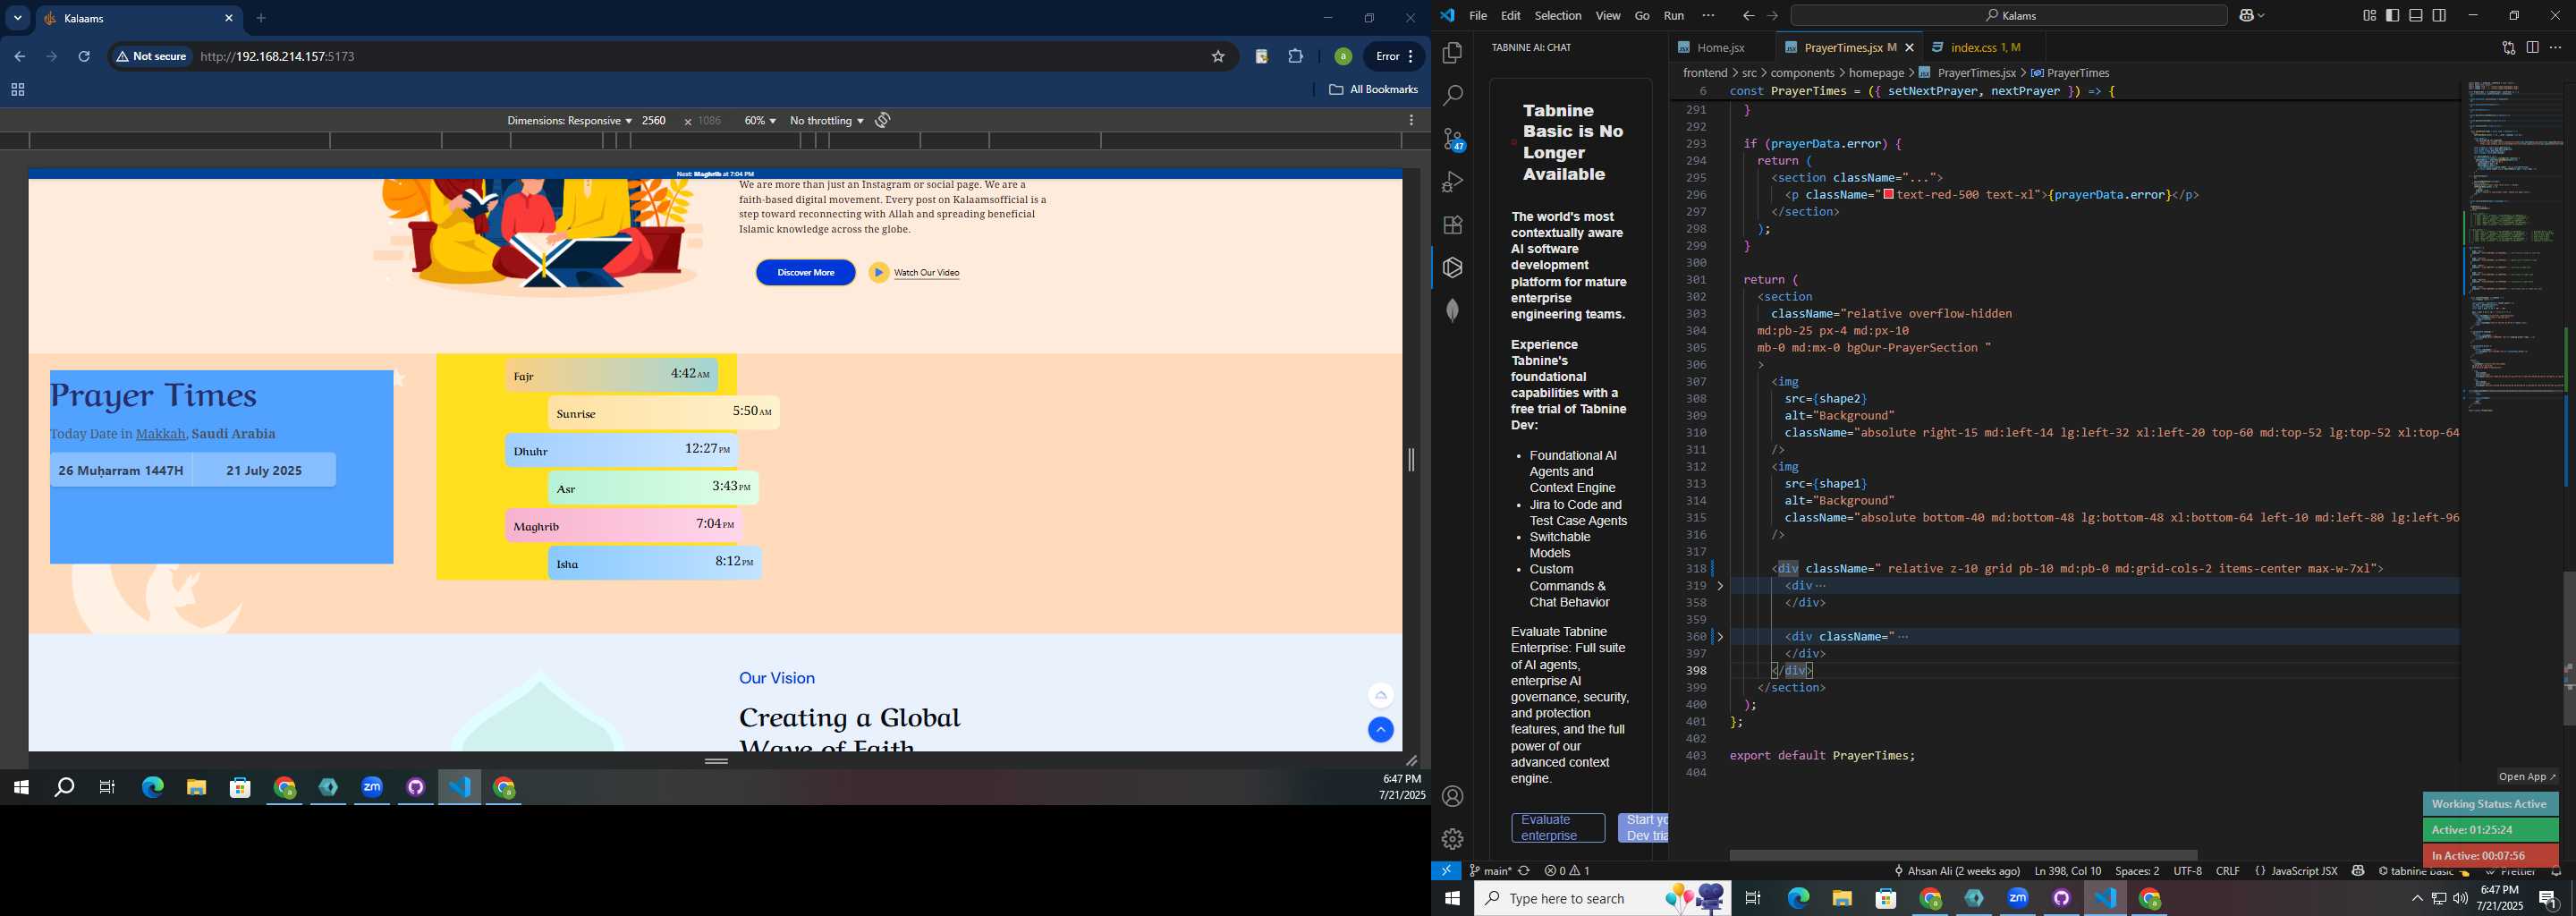This screenshot has height=916, width=2576.
Task: Toggle the bottom panel in VS Code
Action: coord(2416,16)
